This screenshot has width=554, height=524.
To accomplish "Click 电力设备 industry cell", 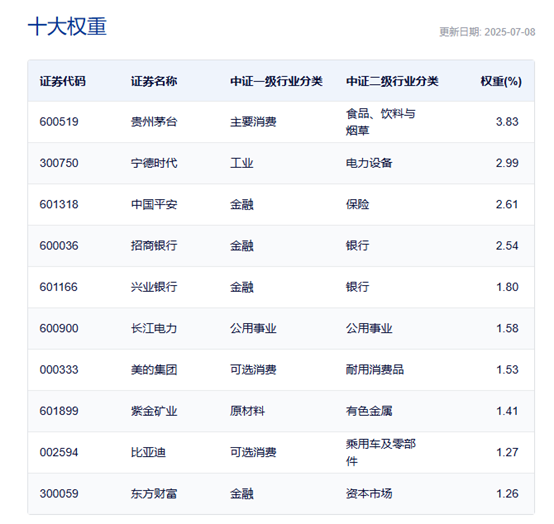I will [369, 163].
